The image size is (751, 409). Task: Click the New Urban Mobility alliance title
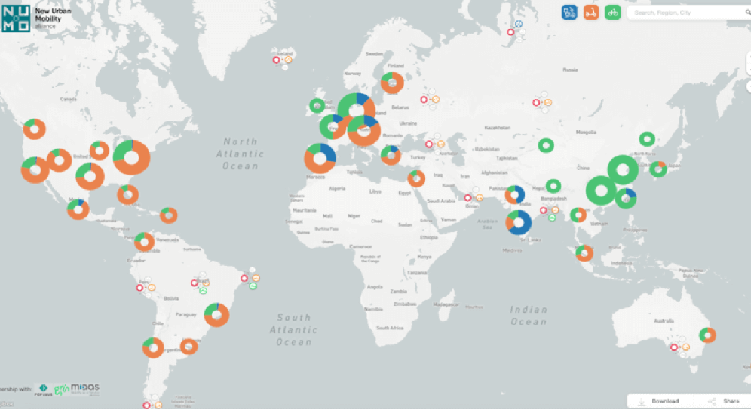58,17
